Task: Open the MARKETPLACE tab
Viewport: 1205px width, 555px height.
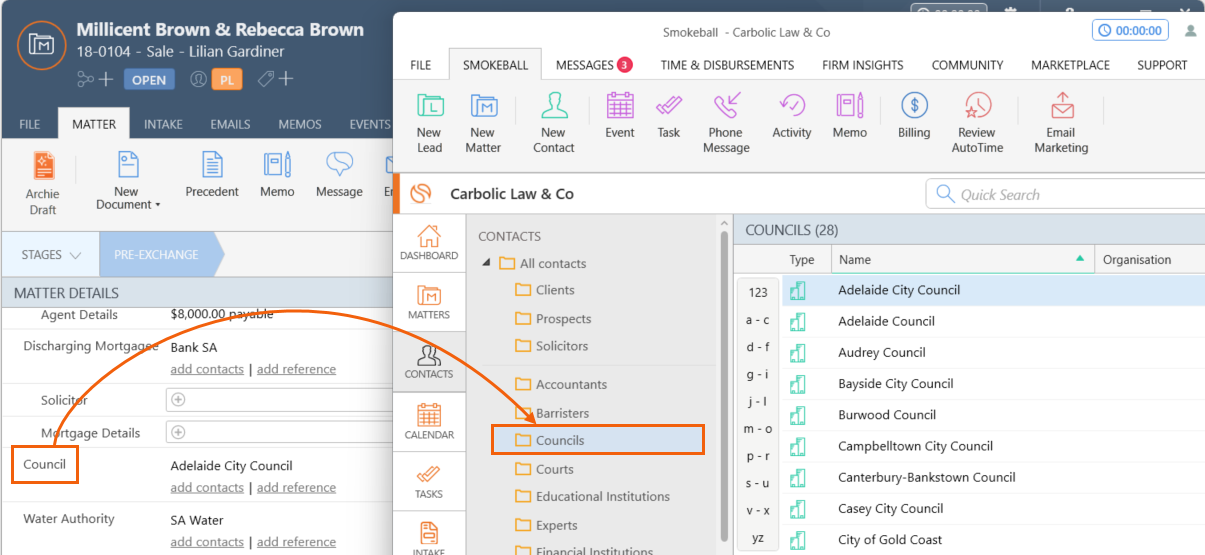Action: coord(1070,65)
